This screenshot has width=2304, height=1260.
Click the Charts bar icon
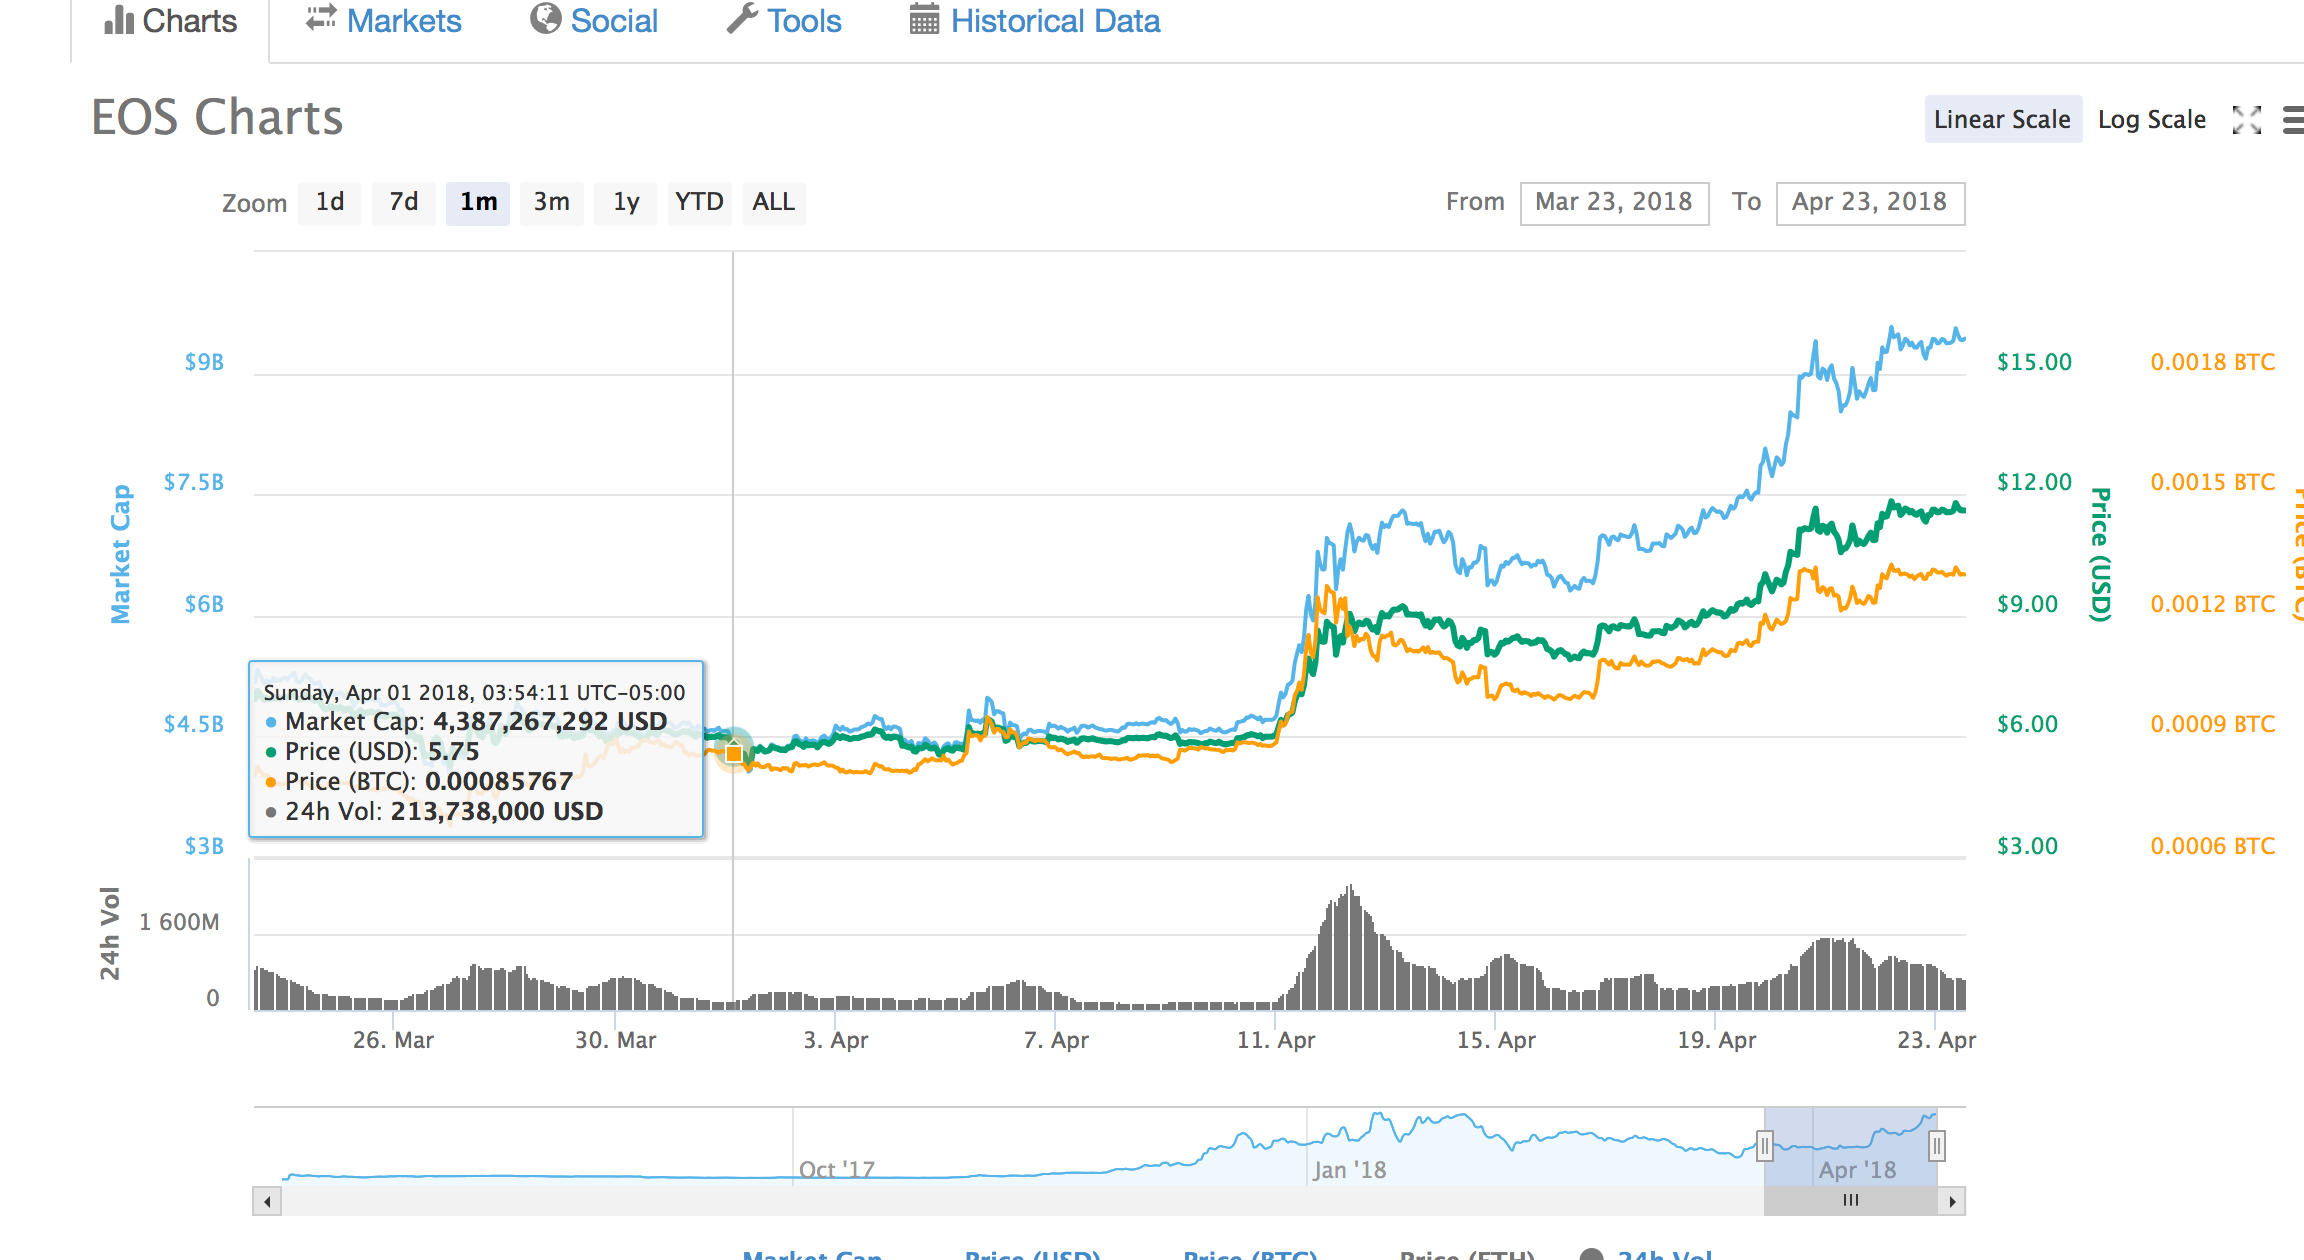[x=119, y=20]
